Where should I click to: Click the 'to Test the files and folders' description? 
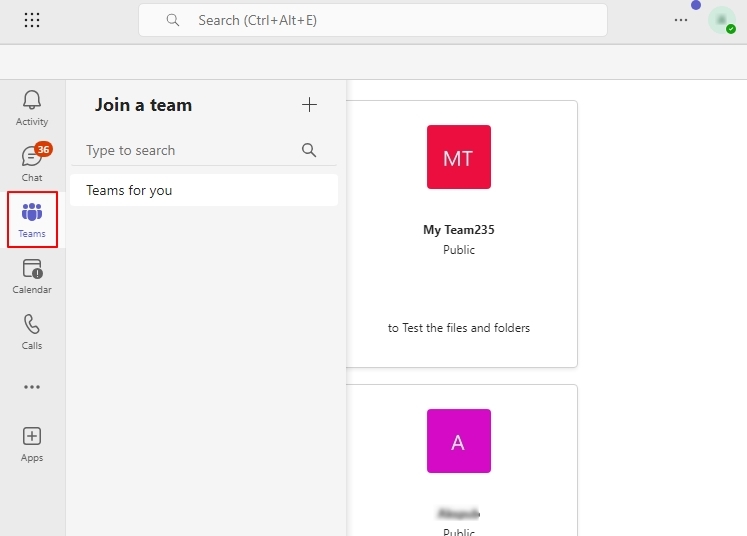459,328
